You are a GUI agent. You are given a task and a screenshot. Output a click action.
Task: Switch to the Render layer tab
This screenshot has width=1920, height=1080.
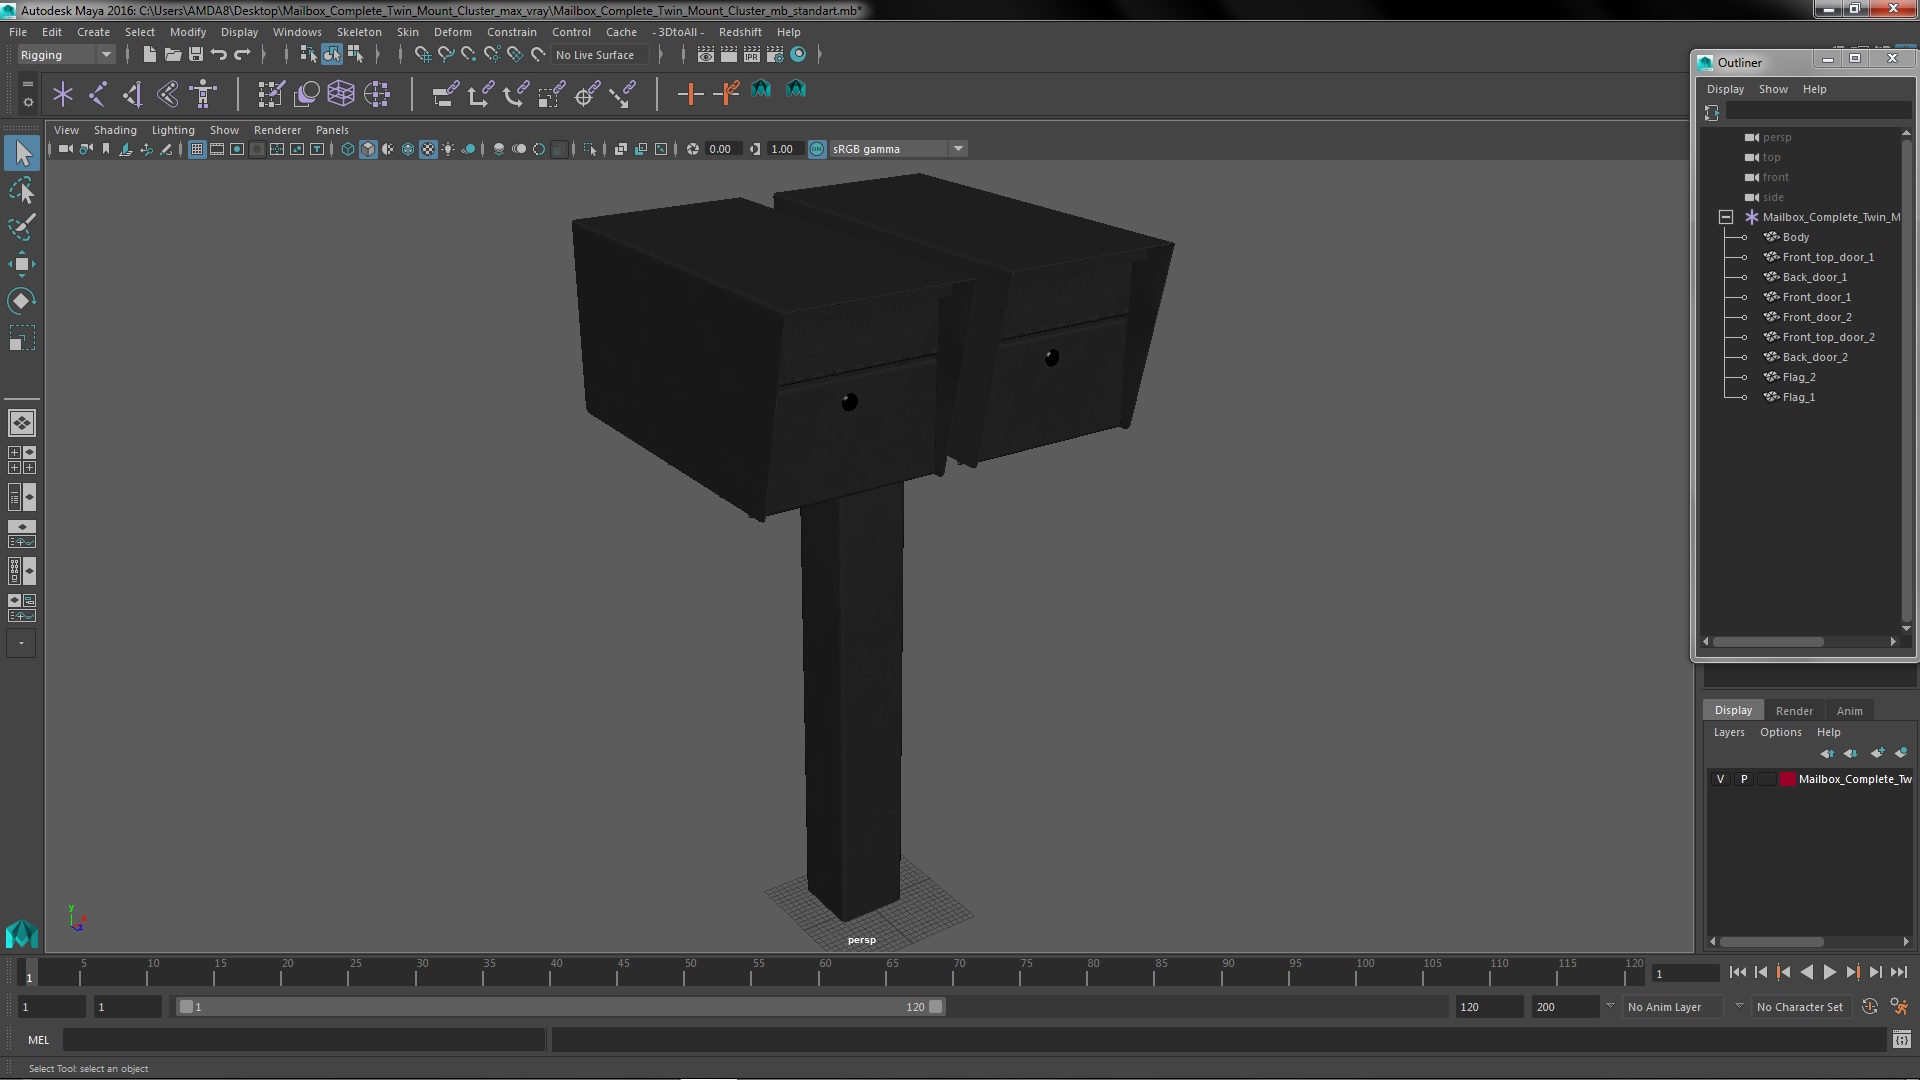pyautogui.click(x=1793, y=710)
